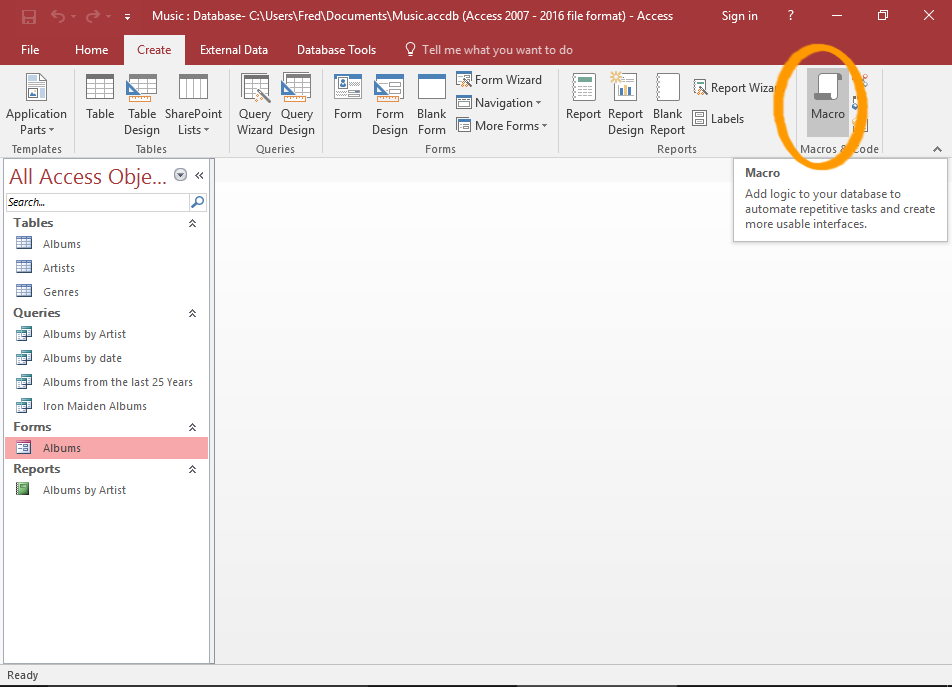952x687 pixels.
Task: Create a new Table
Action: click(100, 97)
